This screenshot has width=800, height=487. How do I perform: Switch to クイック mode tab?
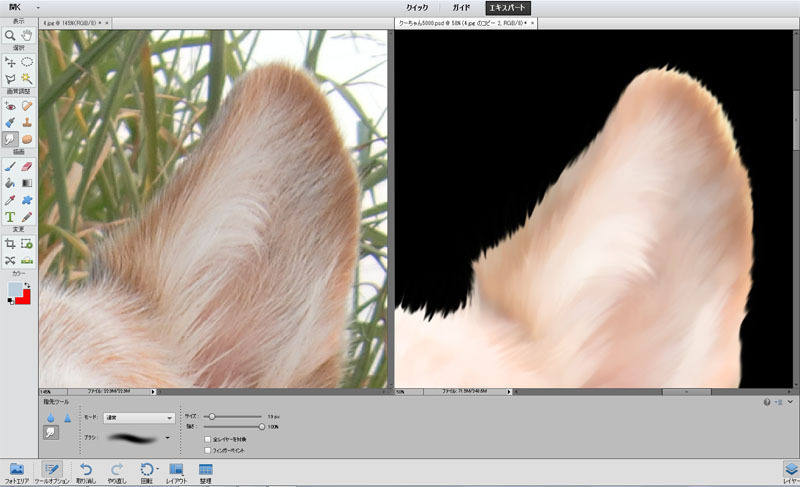click(417, 8)
